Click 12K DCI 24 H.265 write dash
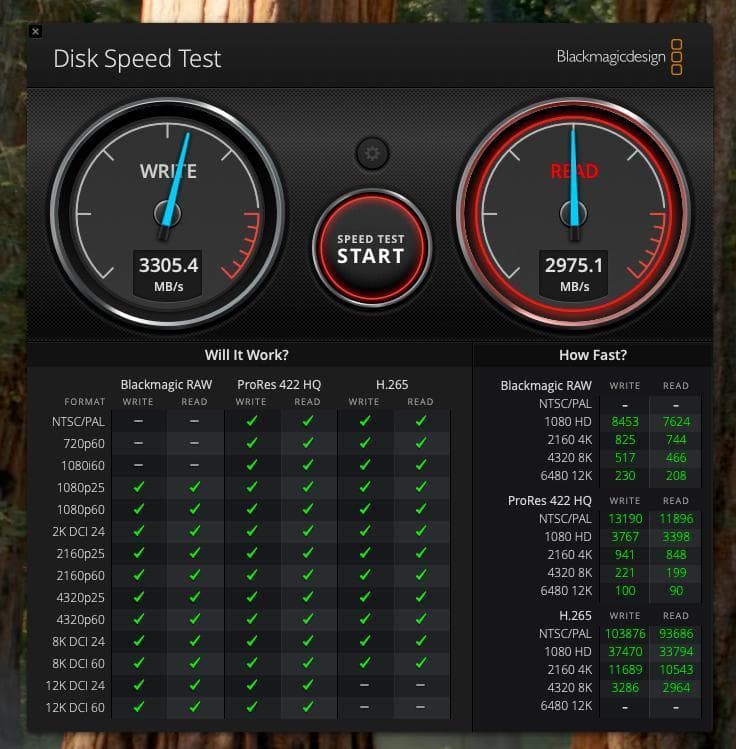 click(x=364, y=685)
